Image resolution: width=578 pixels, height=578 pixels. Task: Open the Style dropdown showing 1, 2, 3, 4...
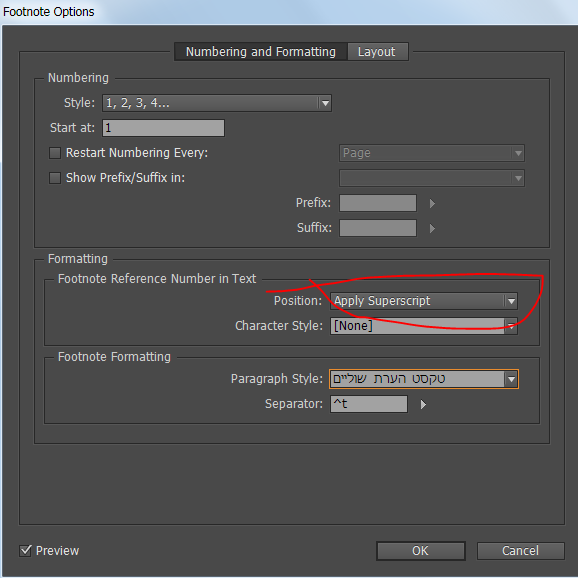[217, 103]
